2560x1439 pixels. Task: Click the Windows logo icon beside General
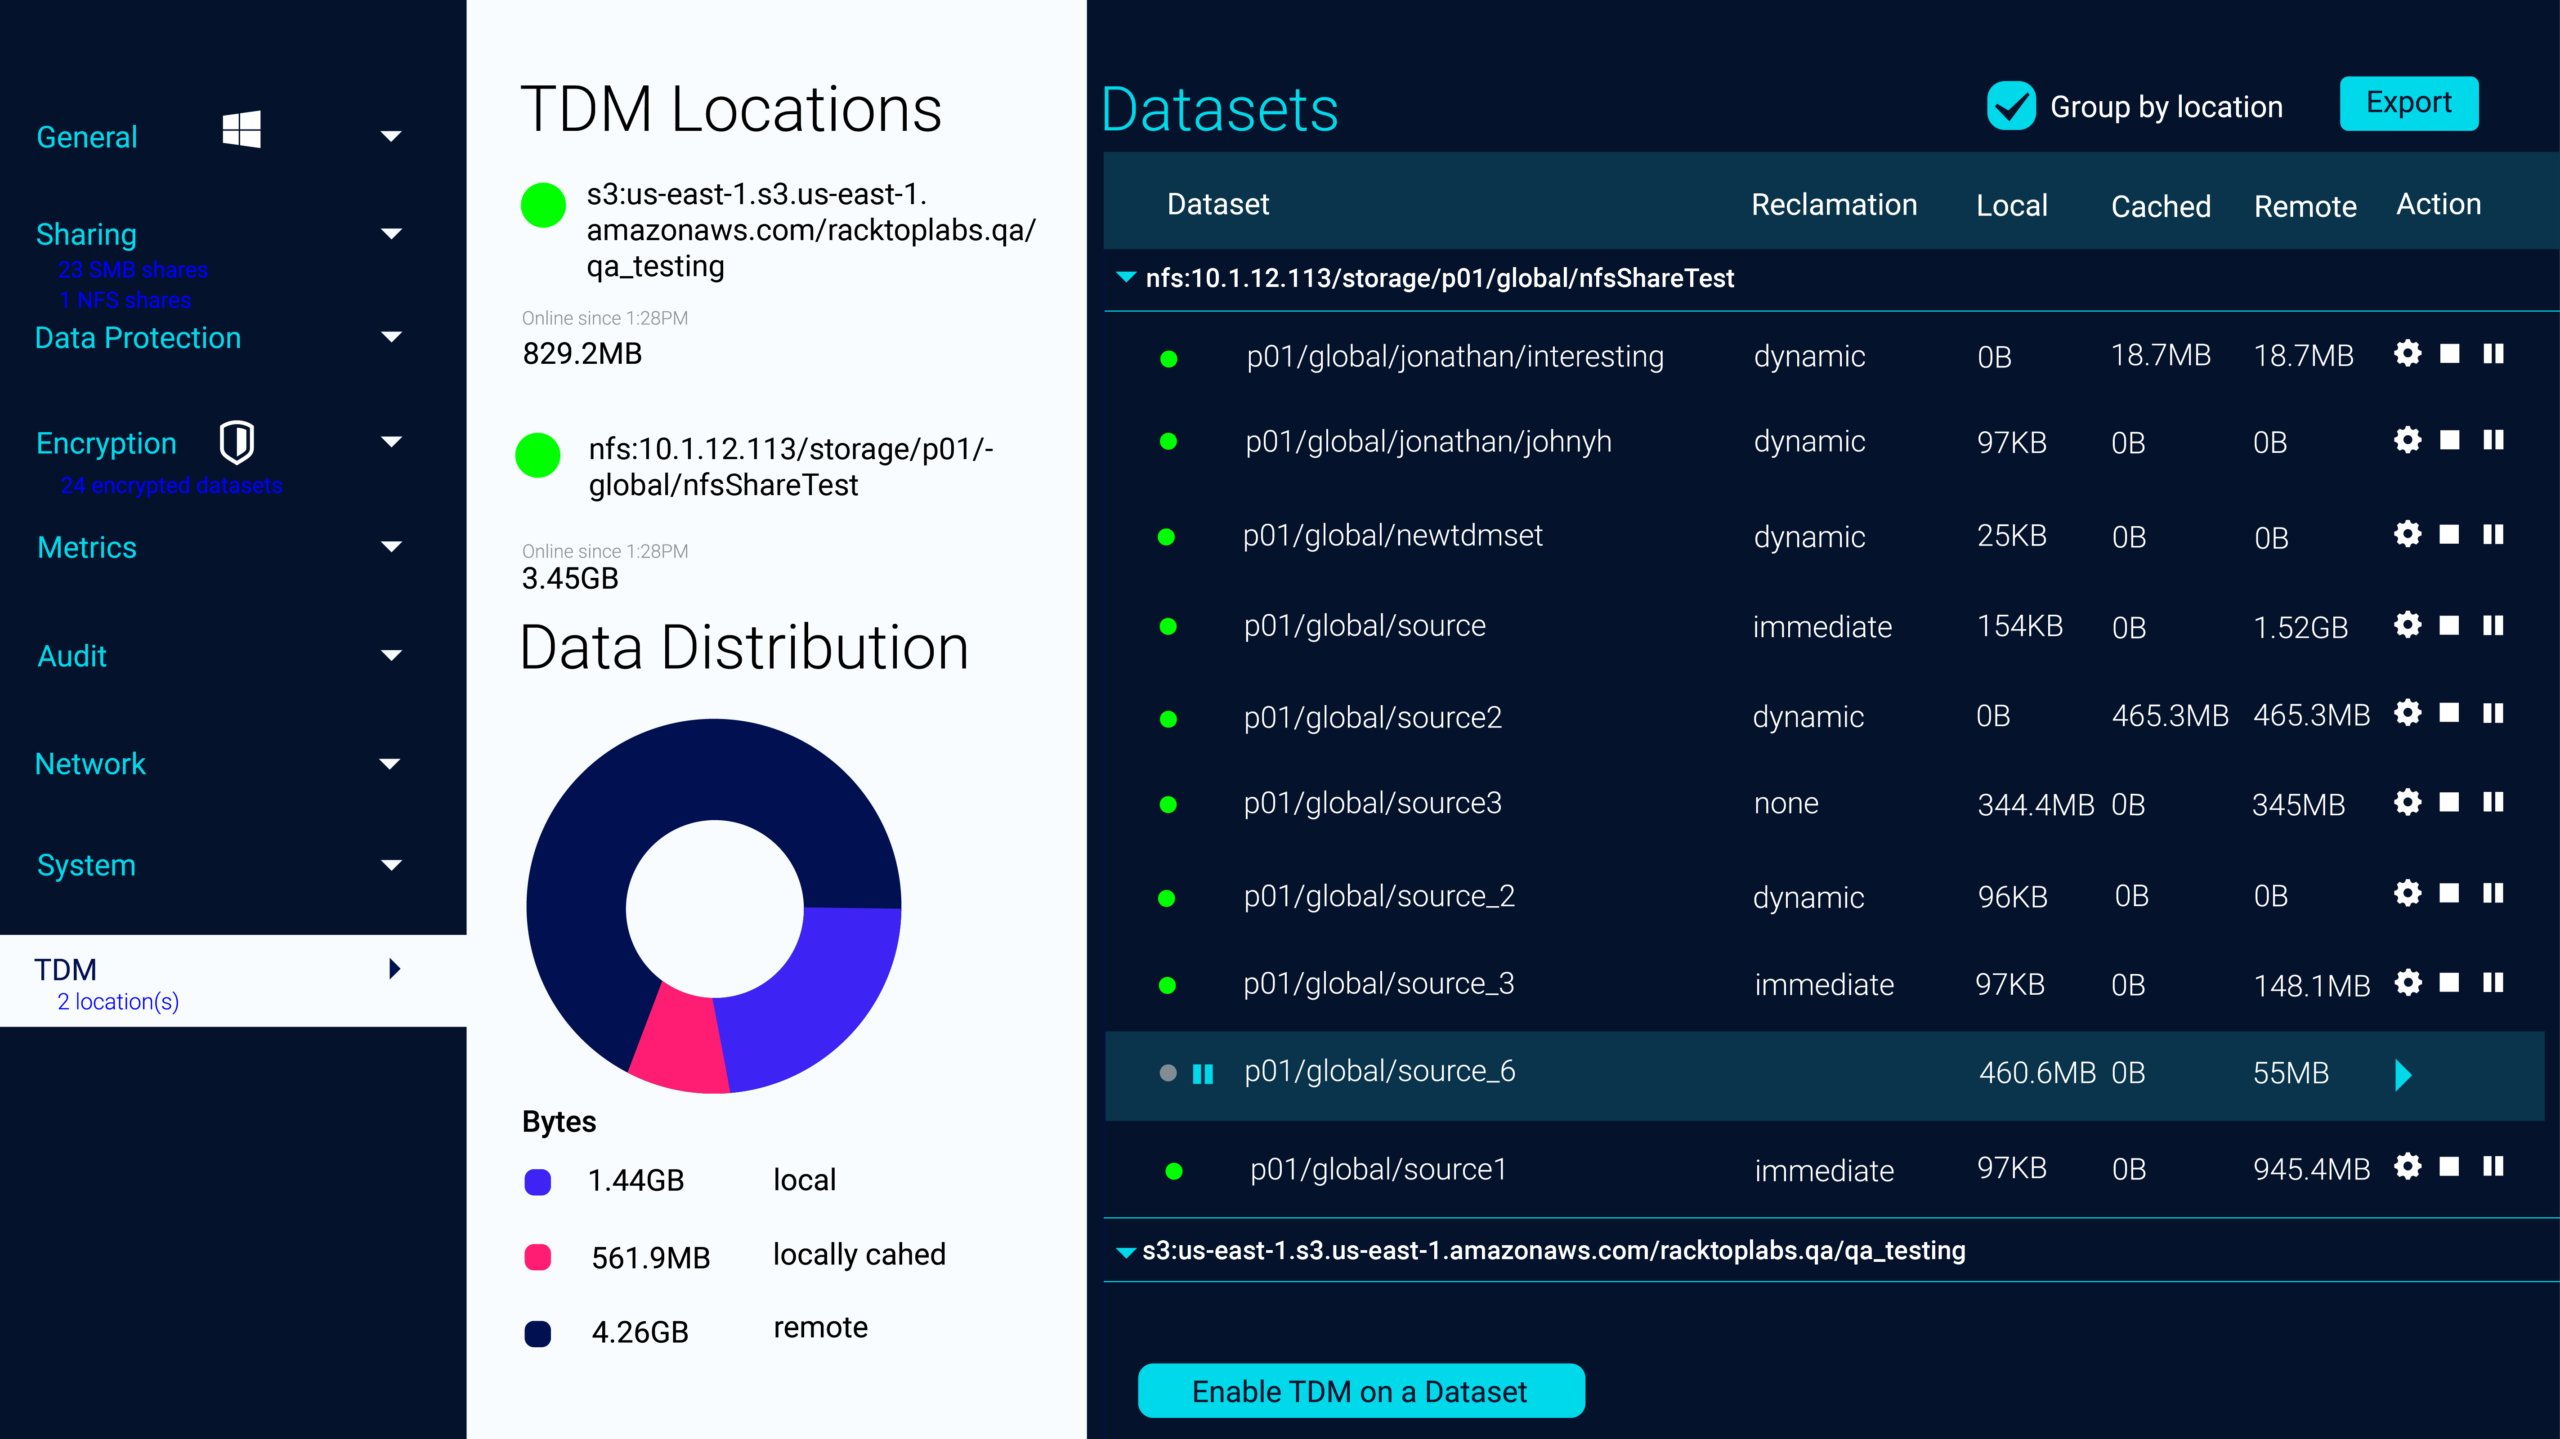pos(241,129)
